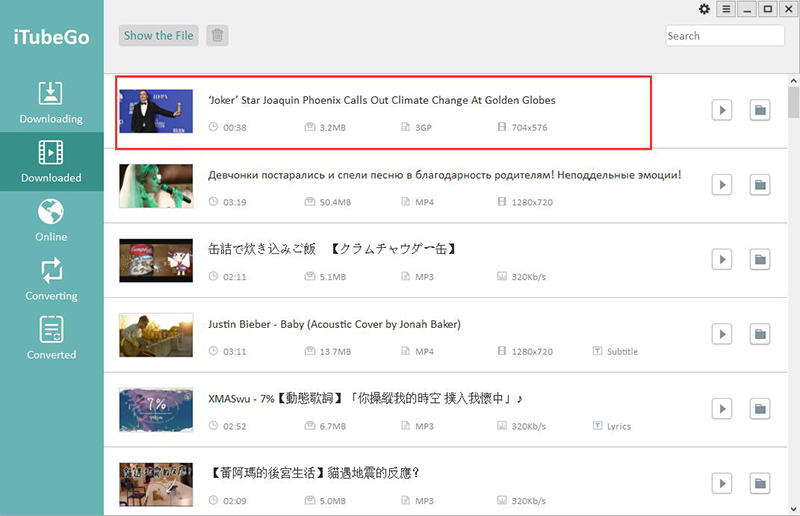Open the Online browser section
Screen dimensions: 800x516
pos(51,220)
